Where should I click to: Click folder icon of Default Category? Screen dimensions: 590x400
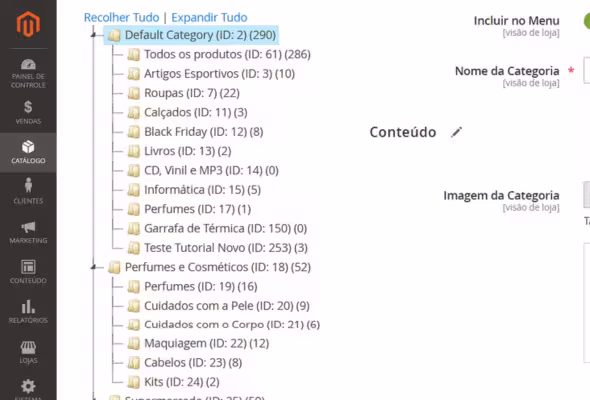coord(114,35)
